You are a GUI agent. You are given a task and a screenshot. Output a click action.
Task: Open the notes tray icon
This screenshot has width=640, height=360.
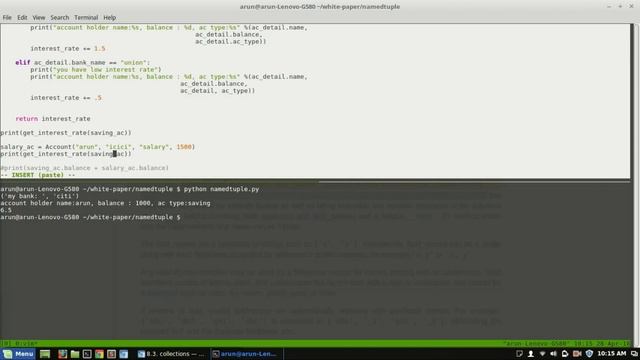pos(519,354)
